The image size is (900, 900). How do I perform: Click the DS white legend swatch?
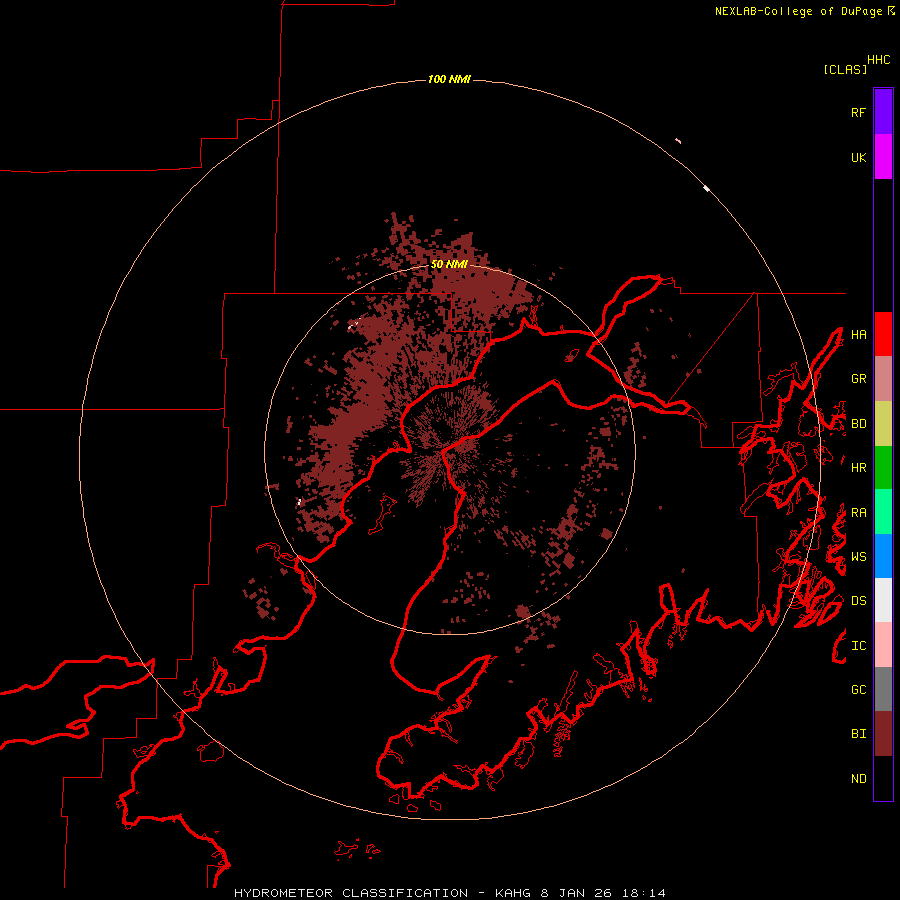pyautogui.click(x=883, y=600)
